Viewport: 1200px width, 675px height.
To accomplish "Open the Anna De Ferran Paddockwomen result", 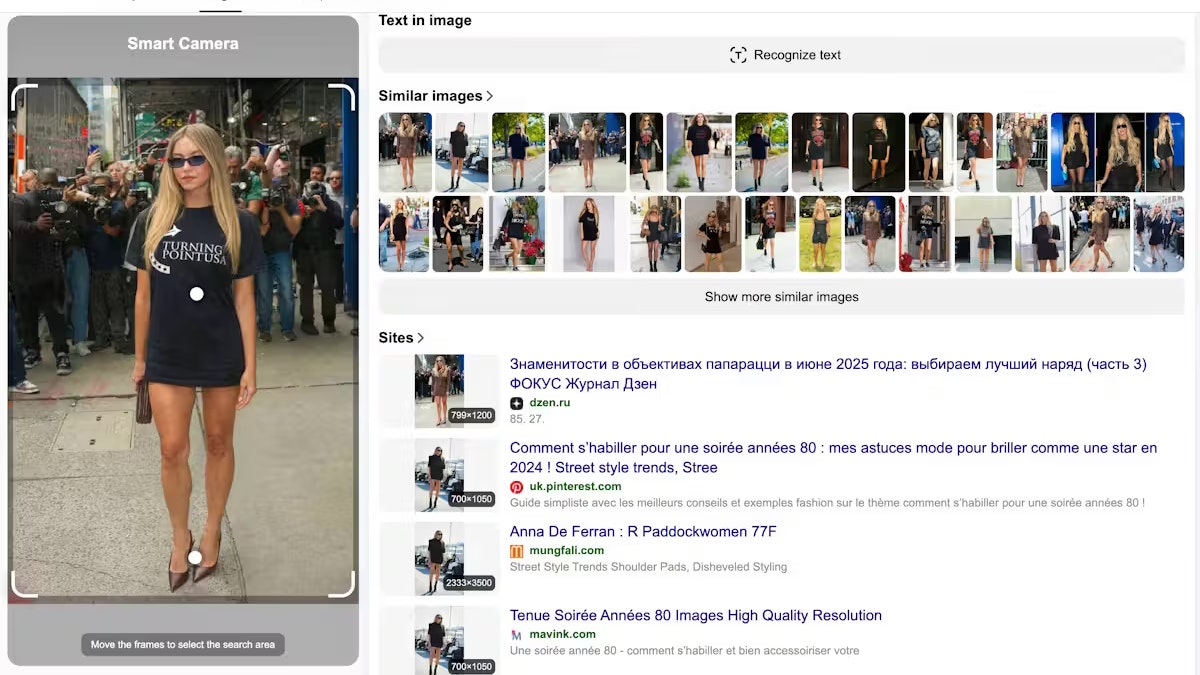I will tap(642, 532).
